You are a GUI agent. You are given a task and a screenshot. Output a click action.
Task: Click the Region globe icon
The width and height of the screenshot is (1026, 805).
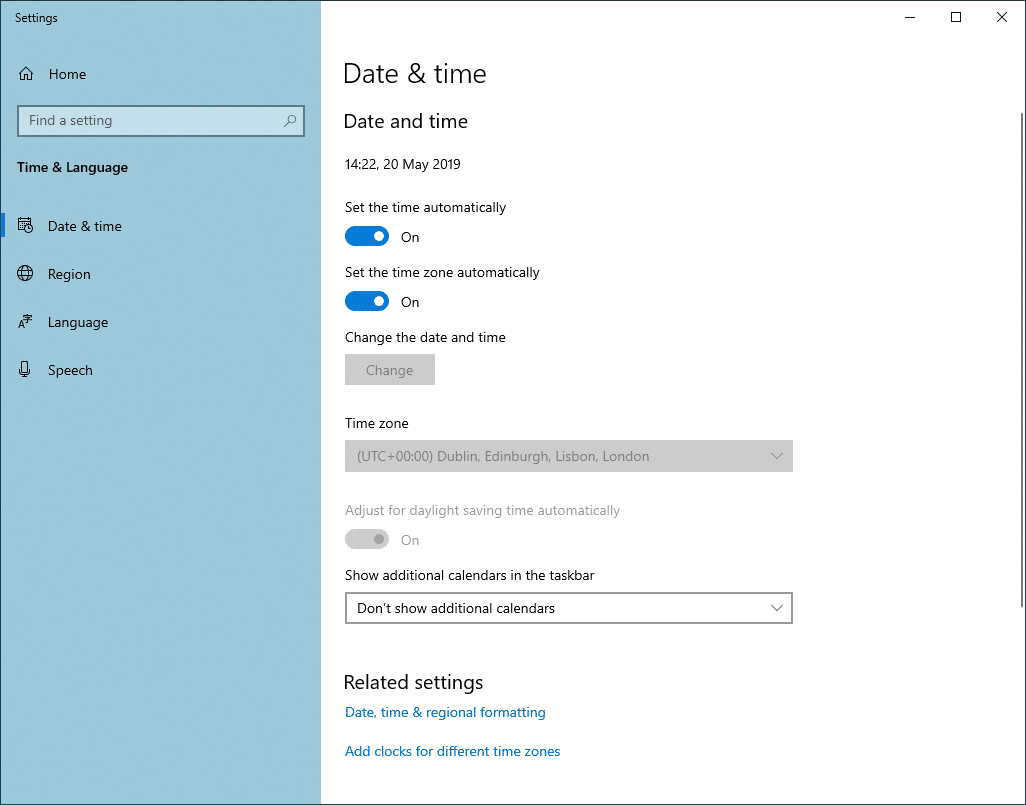click(x=27, y=273)
